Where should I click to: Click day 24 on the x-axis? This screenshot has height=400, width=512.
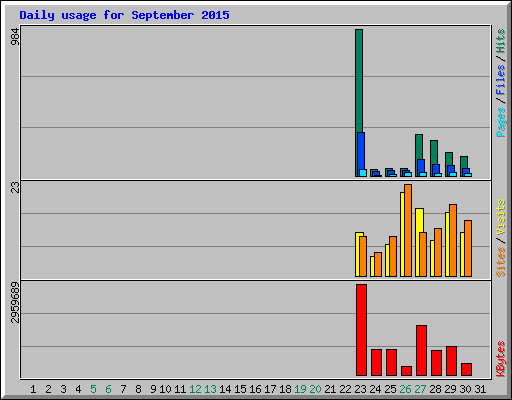(x=375, y=389)
